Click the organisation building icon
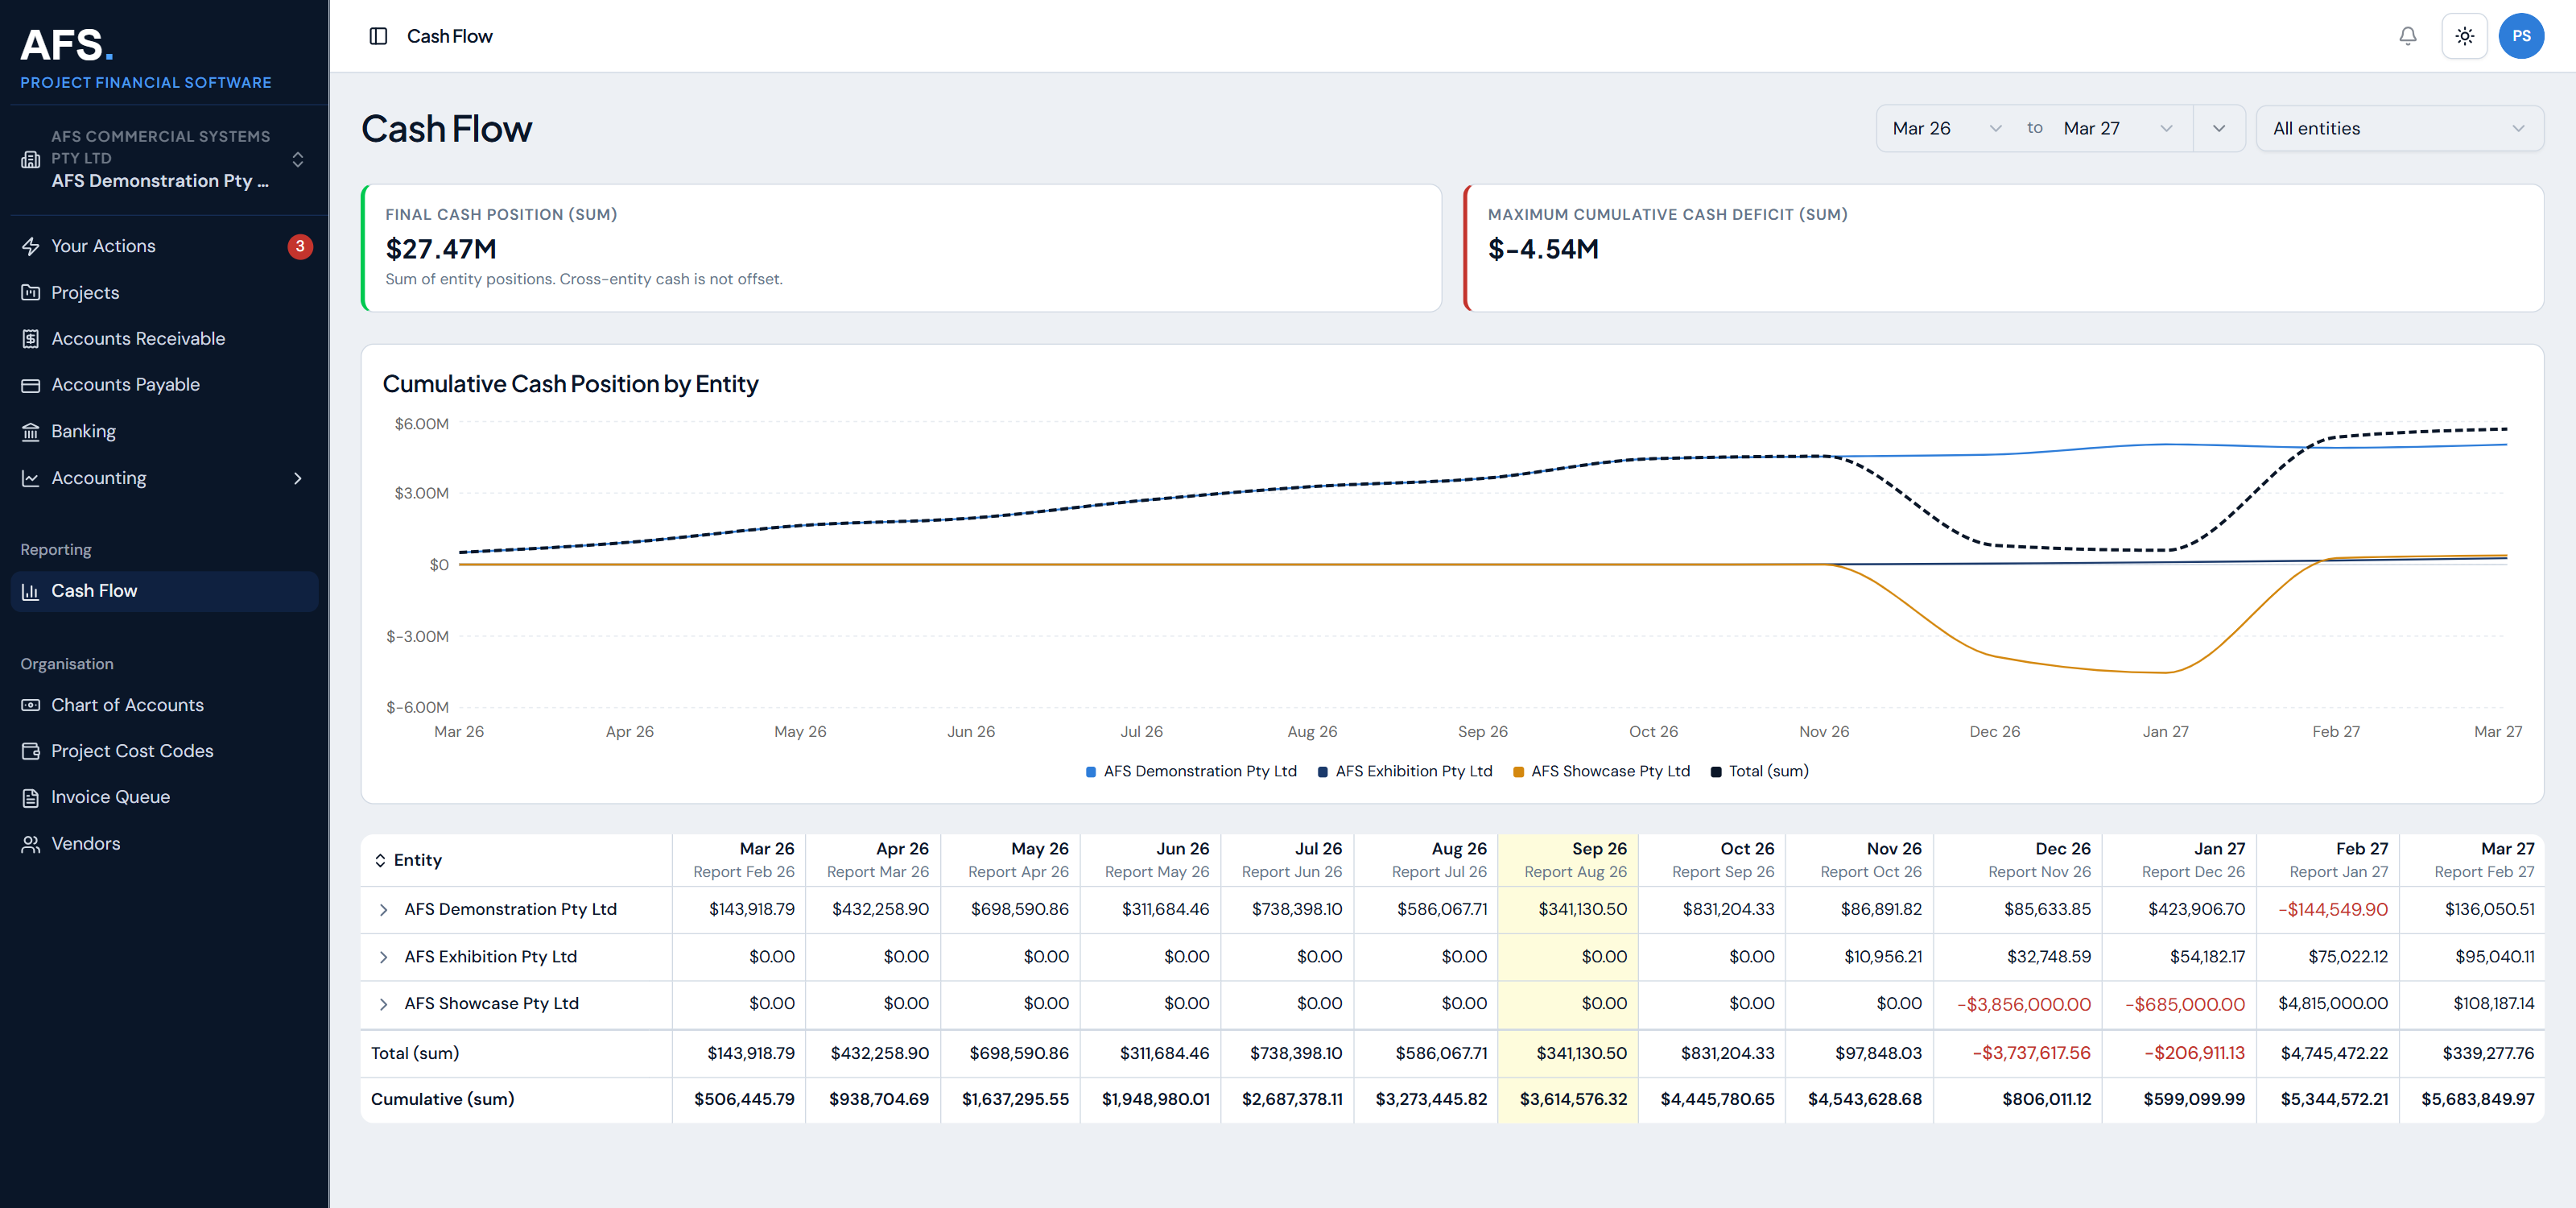Screen dimensions: 2576x1208 coord(31,159)
